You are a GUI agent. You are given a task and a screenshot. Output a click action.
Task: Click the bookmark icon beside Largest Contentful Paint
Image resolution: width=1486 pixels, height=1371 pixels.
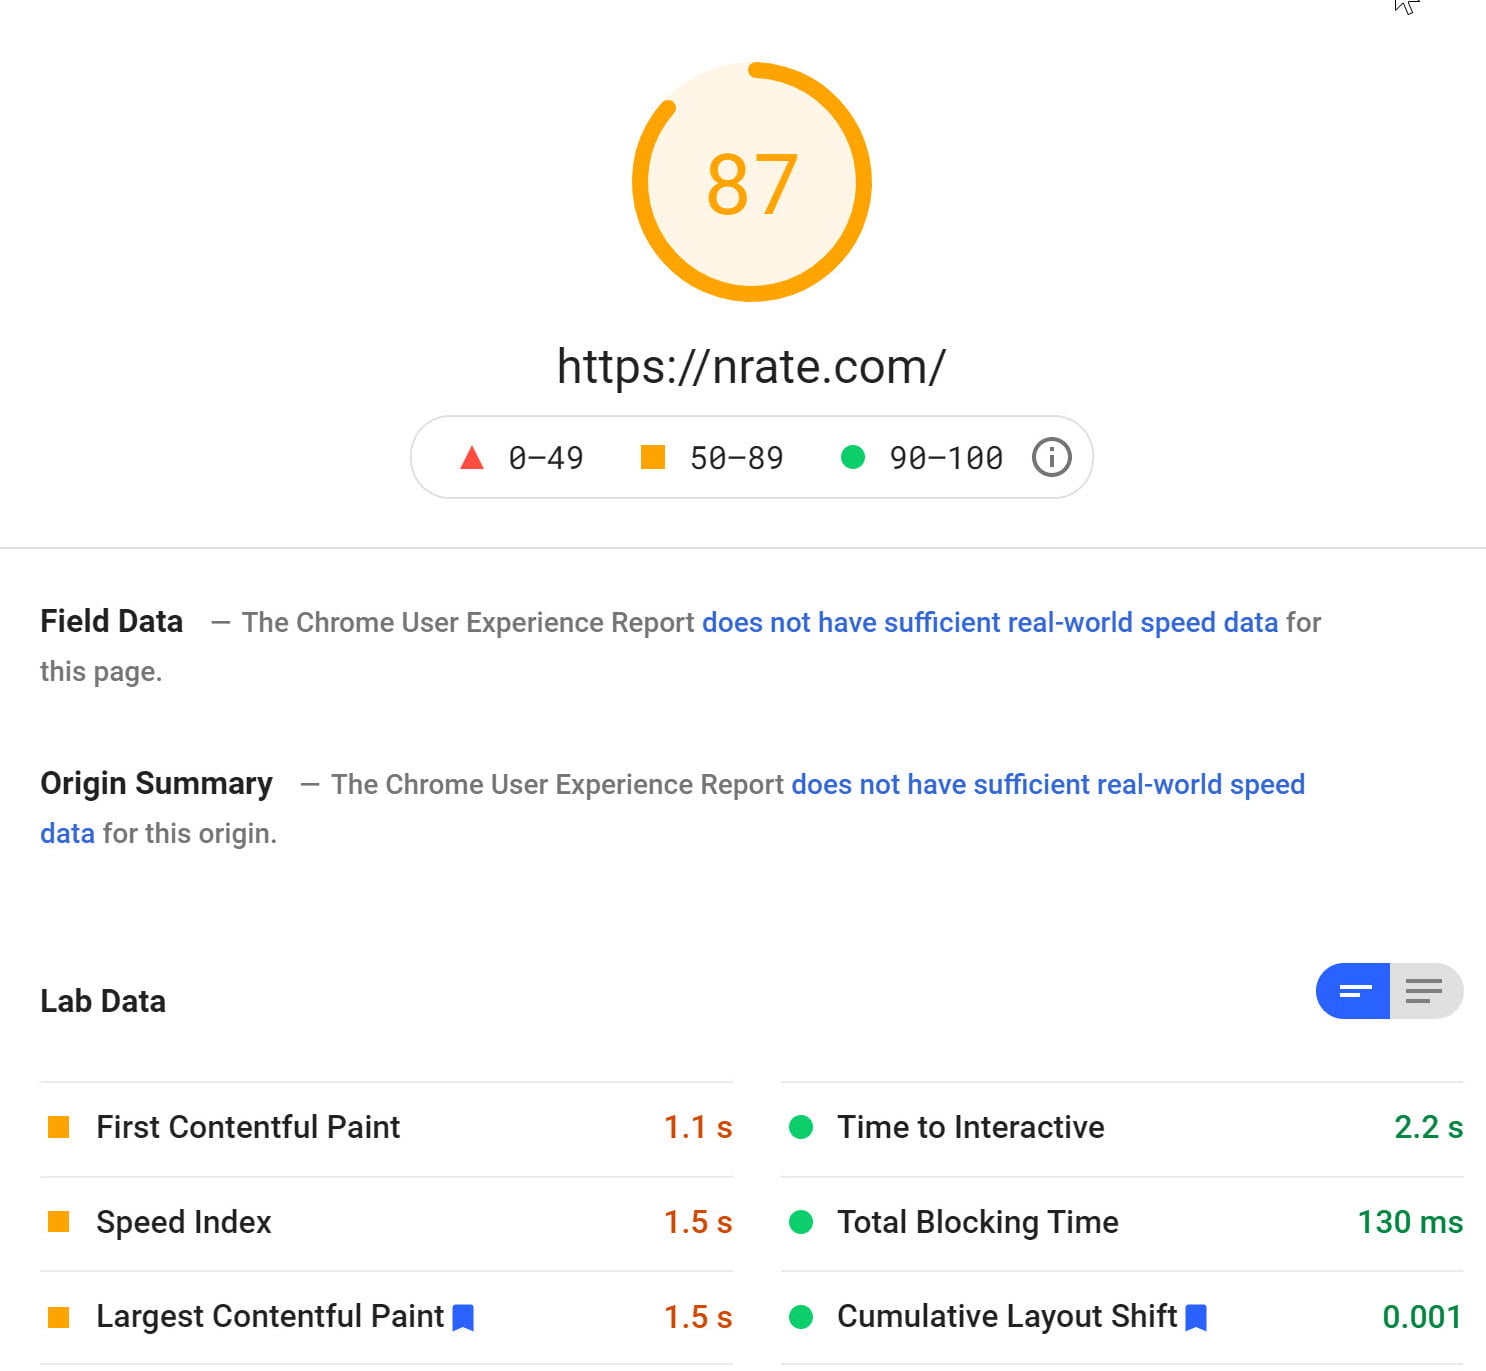pyautogui.click(x=463, y=1318)
